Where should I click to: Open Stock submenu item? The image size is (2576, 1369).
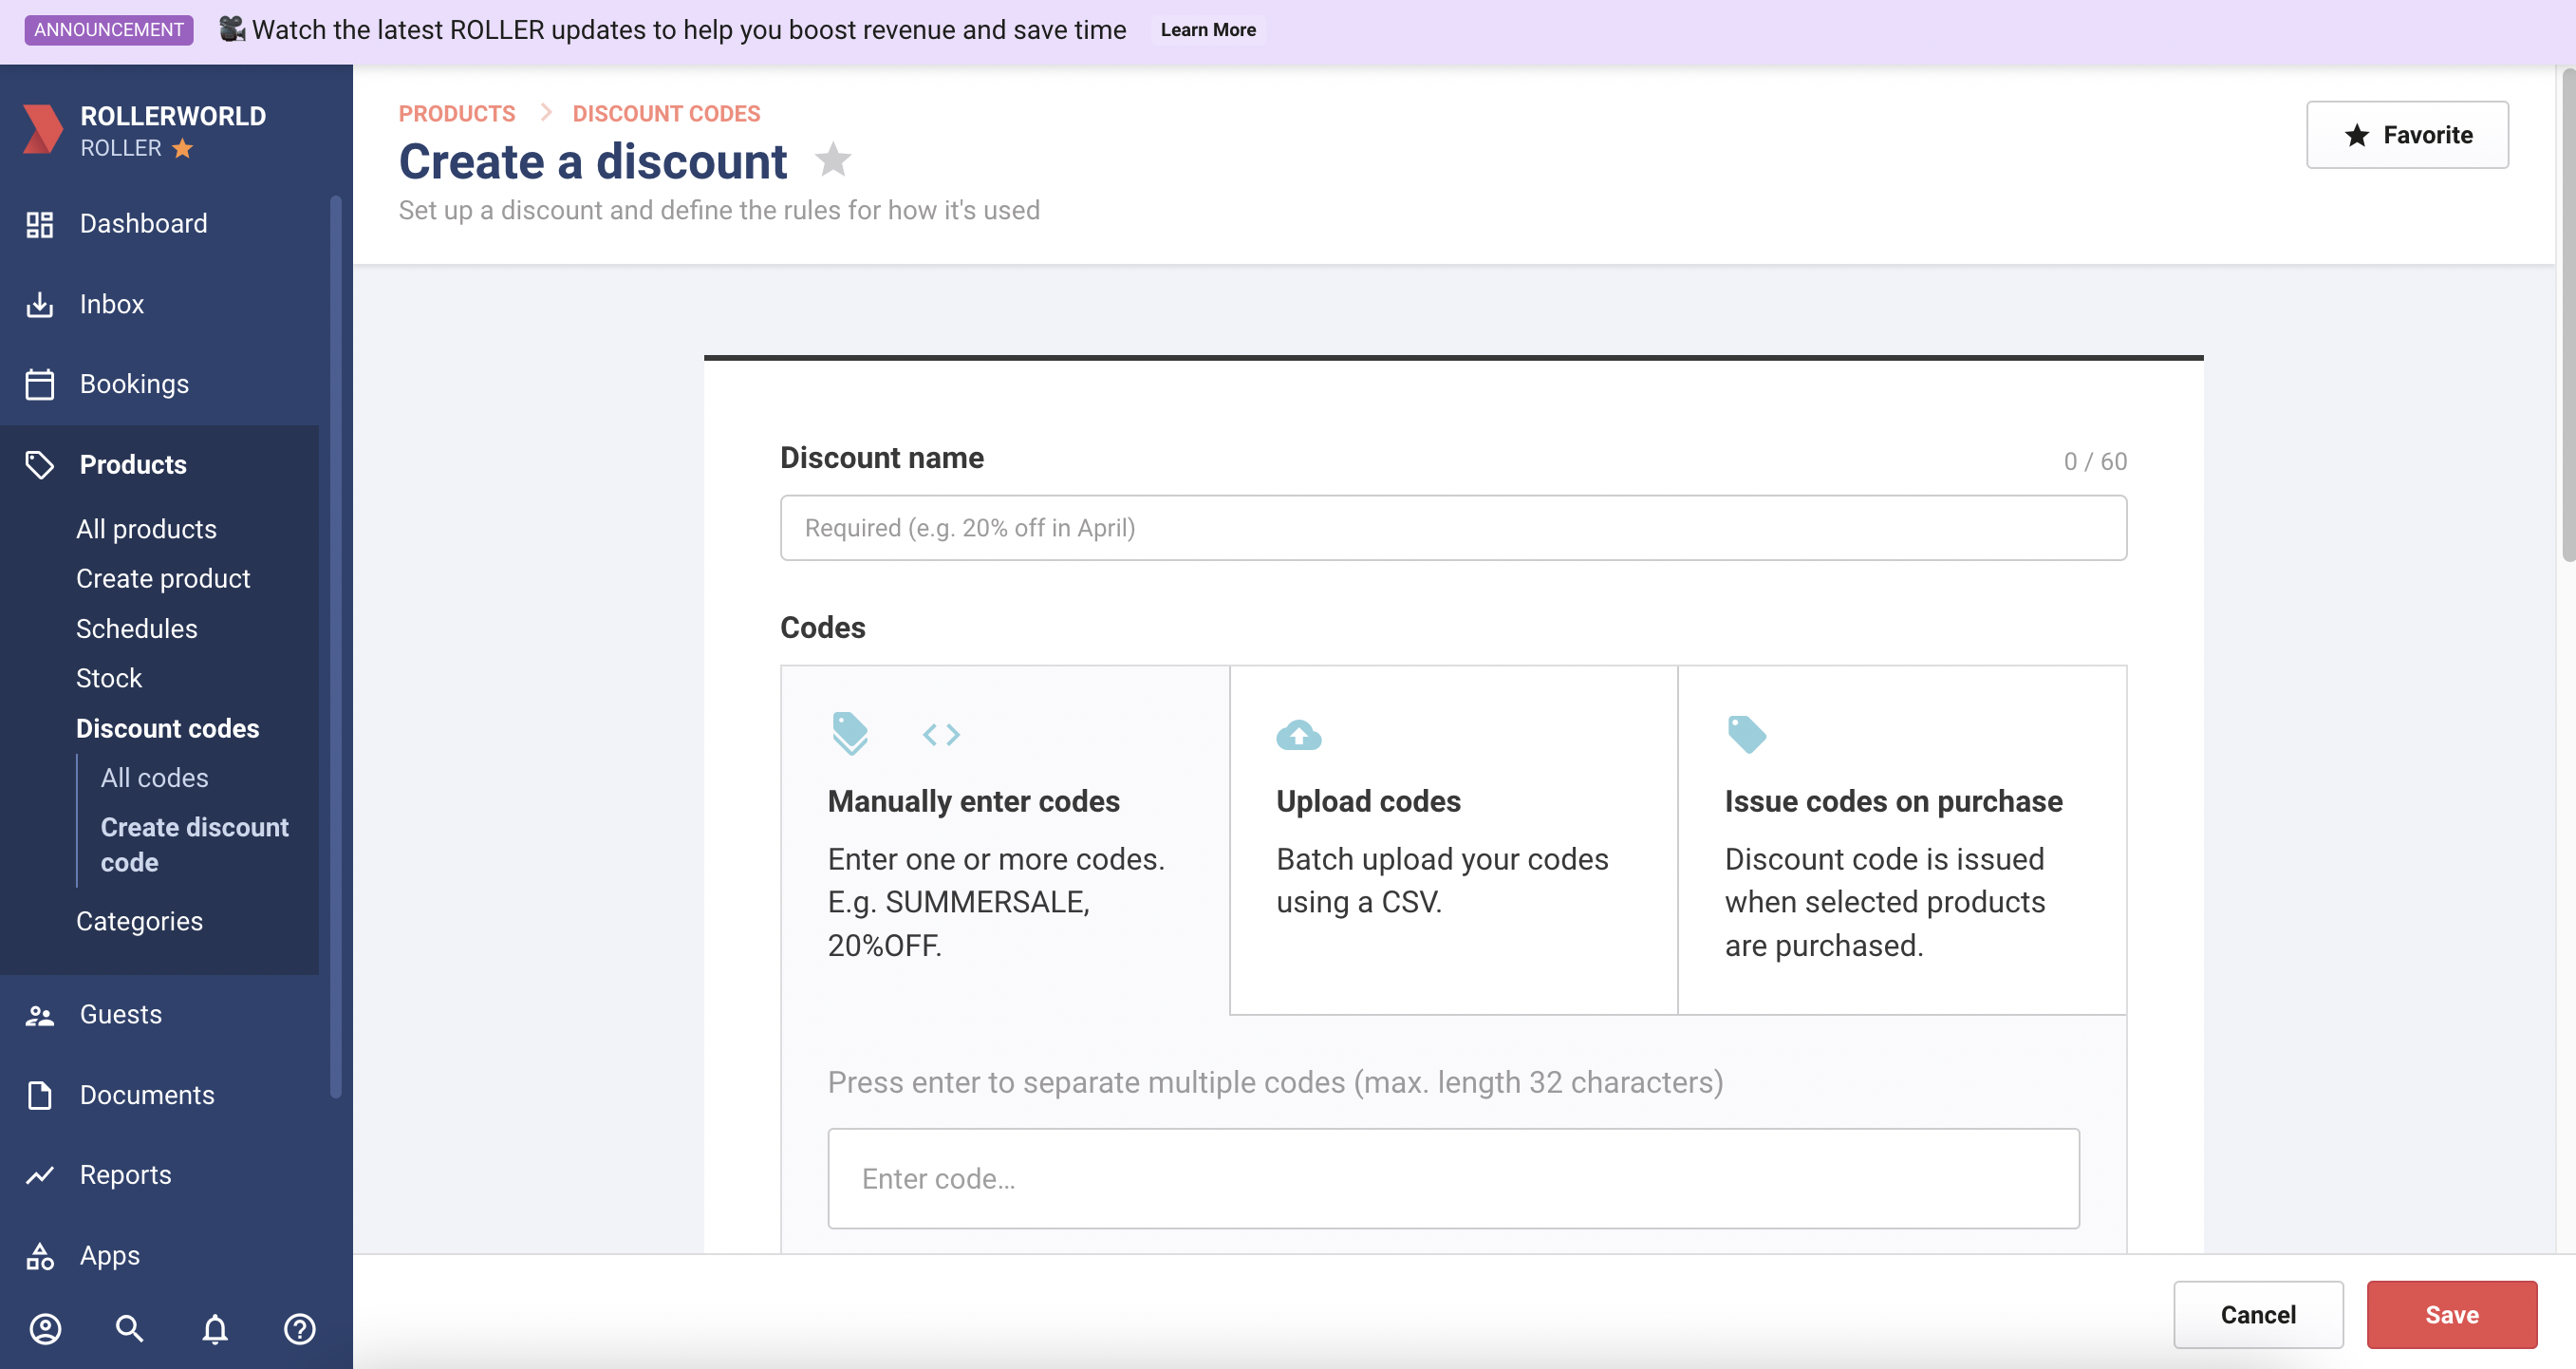[109, 678]
